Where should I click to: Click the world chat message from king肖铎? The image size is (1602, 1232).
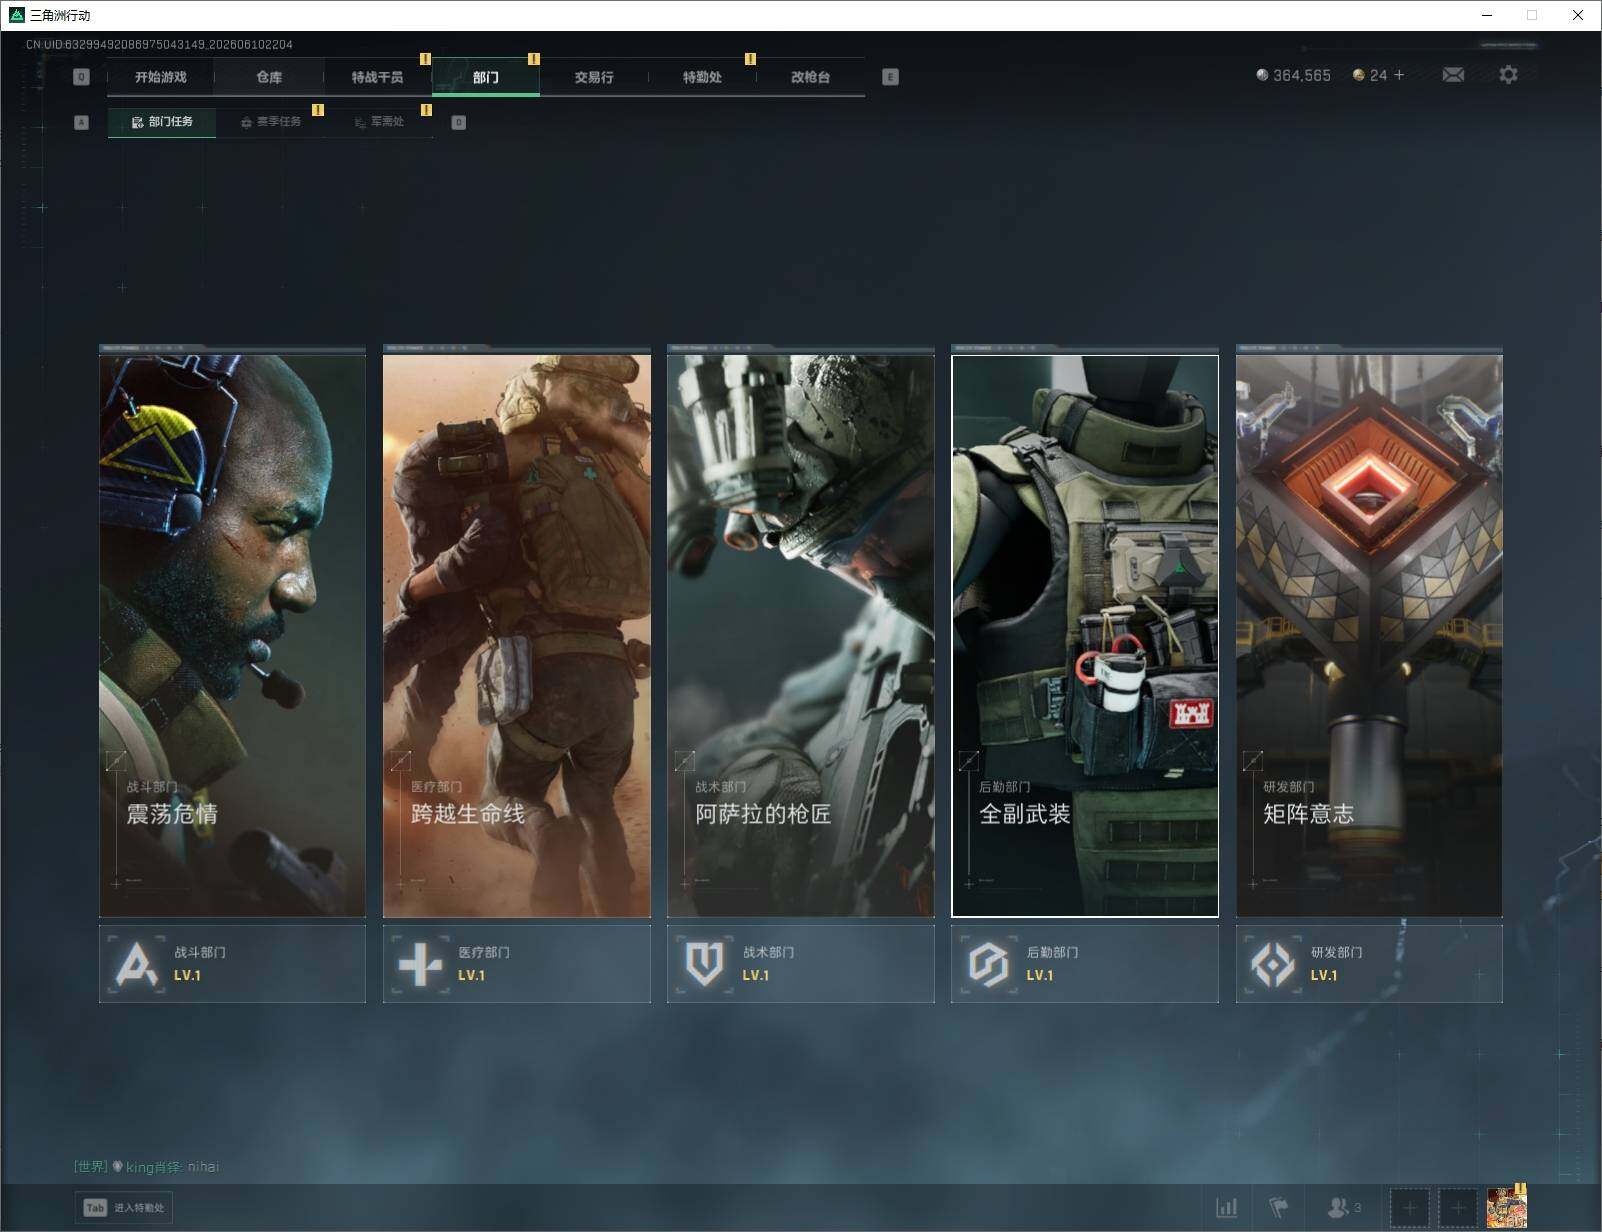[x=146, y=1167]
